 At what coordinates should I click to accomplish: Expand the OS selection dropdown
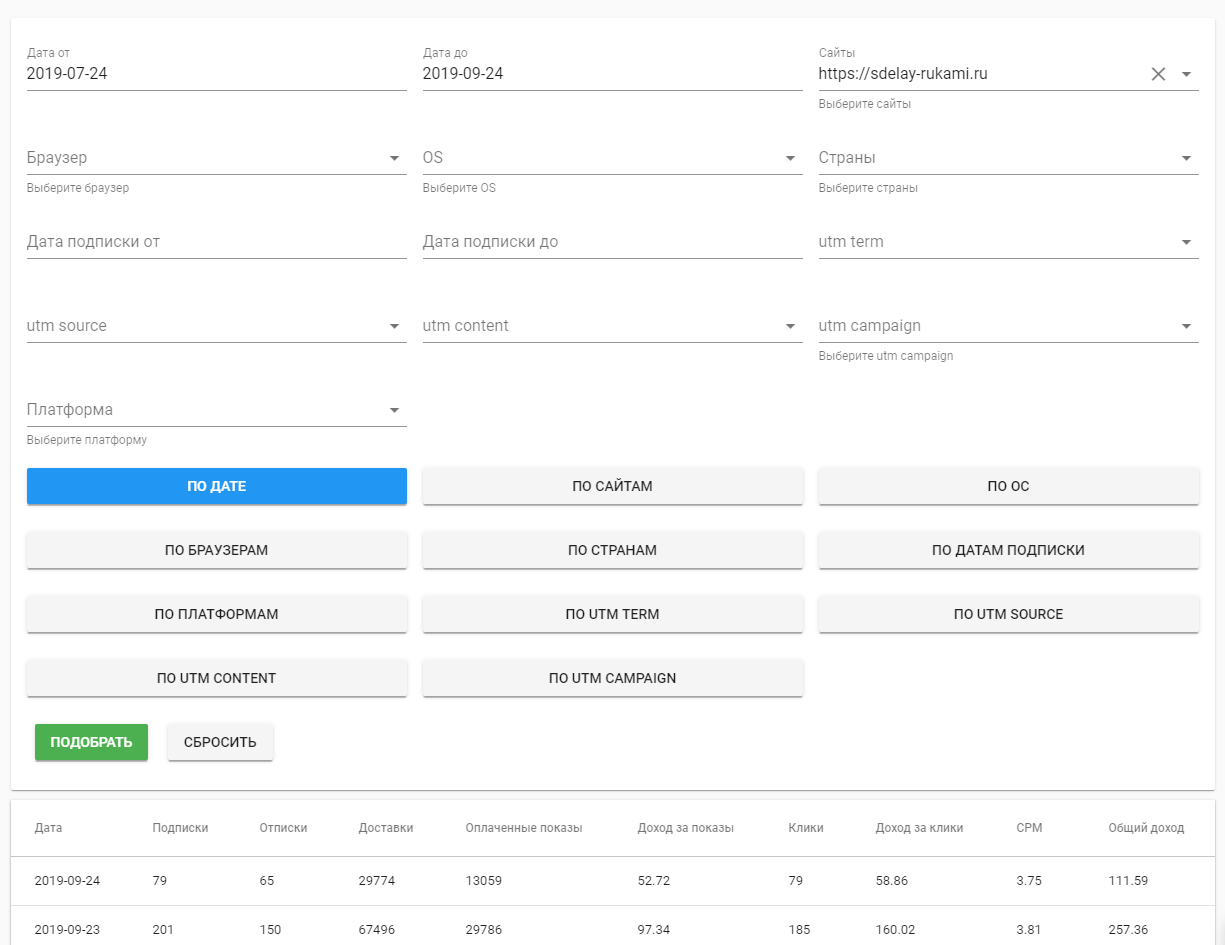(x=790, y=158)
